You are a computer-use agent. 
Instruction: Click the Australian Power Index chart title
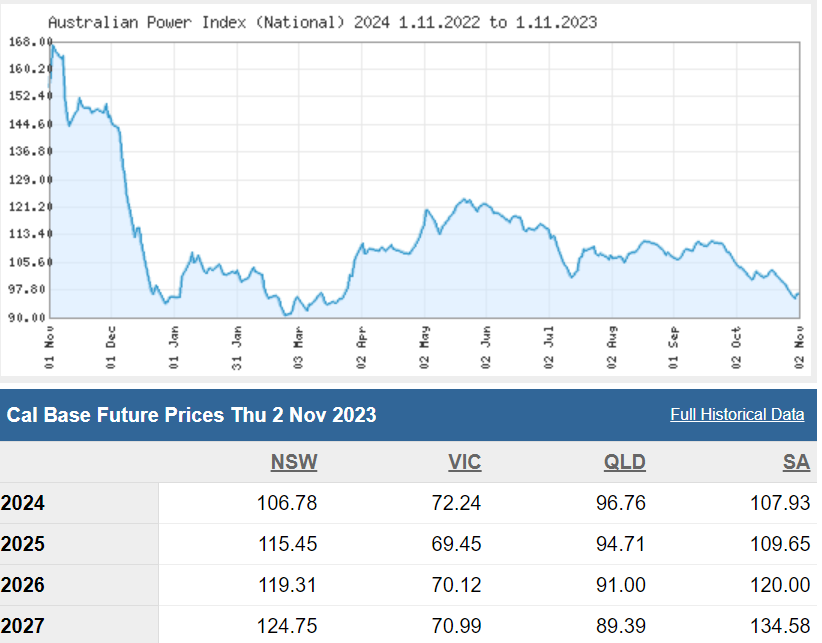[322, 22]
